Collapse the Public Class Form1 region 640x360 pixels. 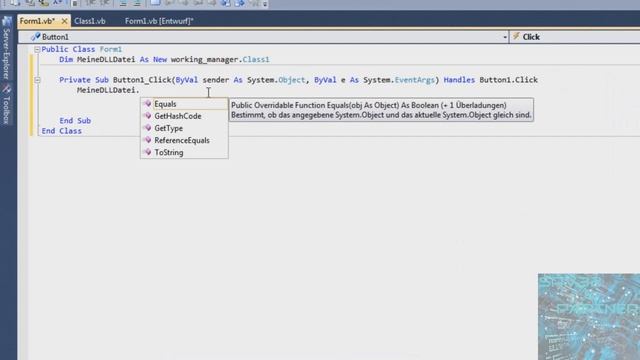click(37, 49)
